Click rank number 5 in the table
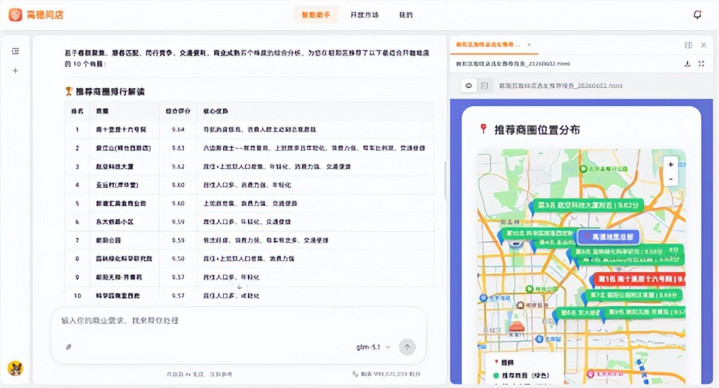The width and height of the screenshot is (719, 388). click(77, 203)
